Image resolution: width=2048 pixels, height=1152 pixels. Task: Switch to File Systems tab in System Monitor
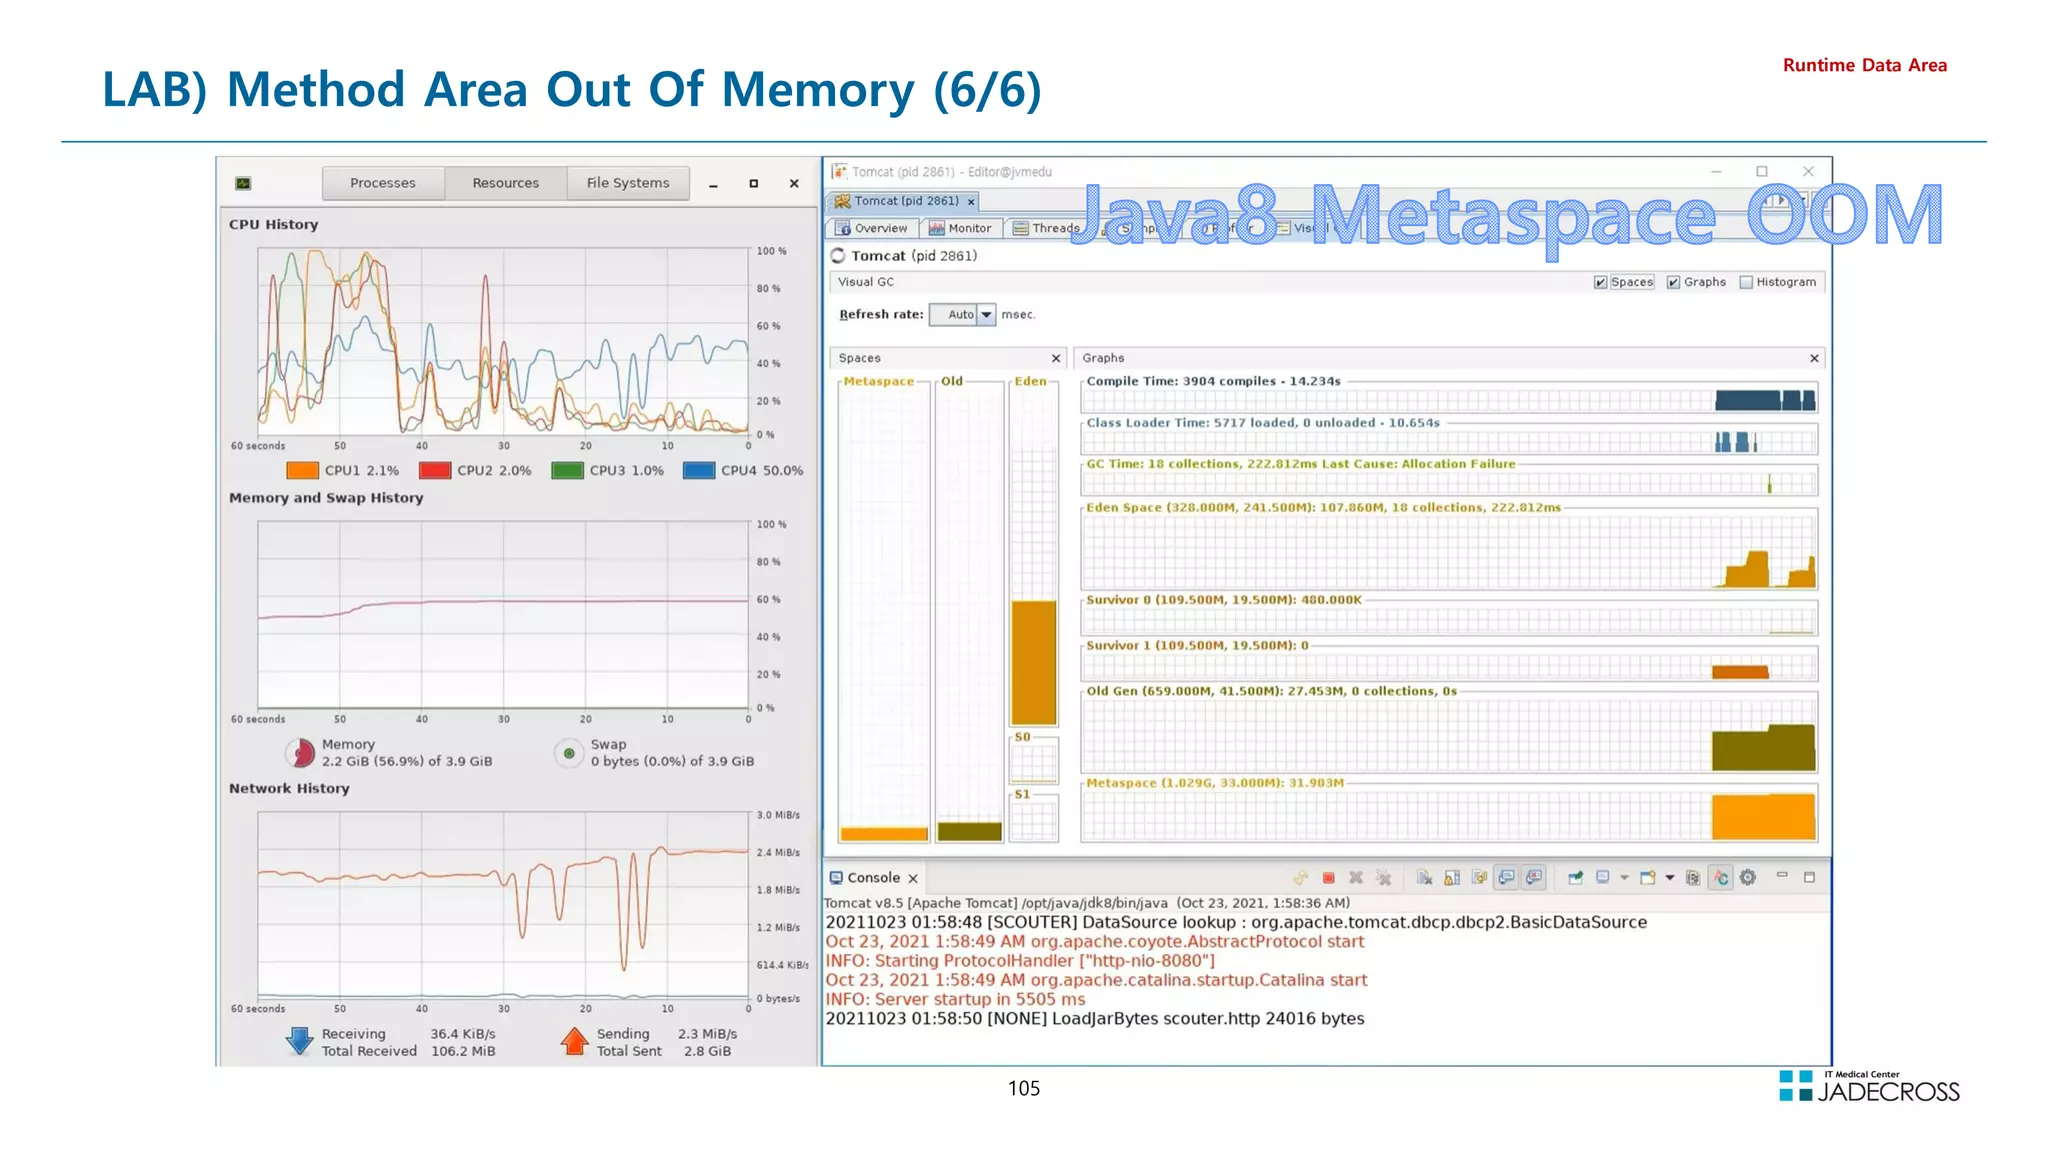coord(628,183)
